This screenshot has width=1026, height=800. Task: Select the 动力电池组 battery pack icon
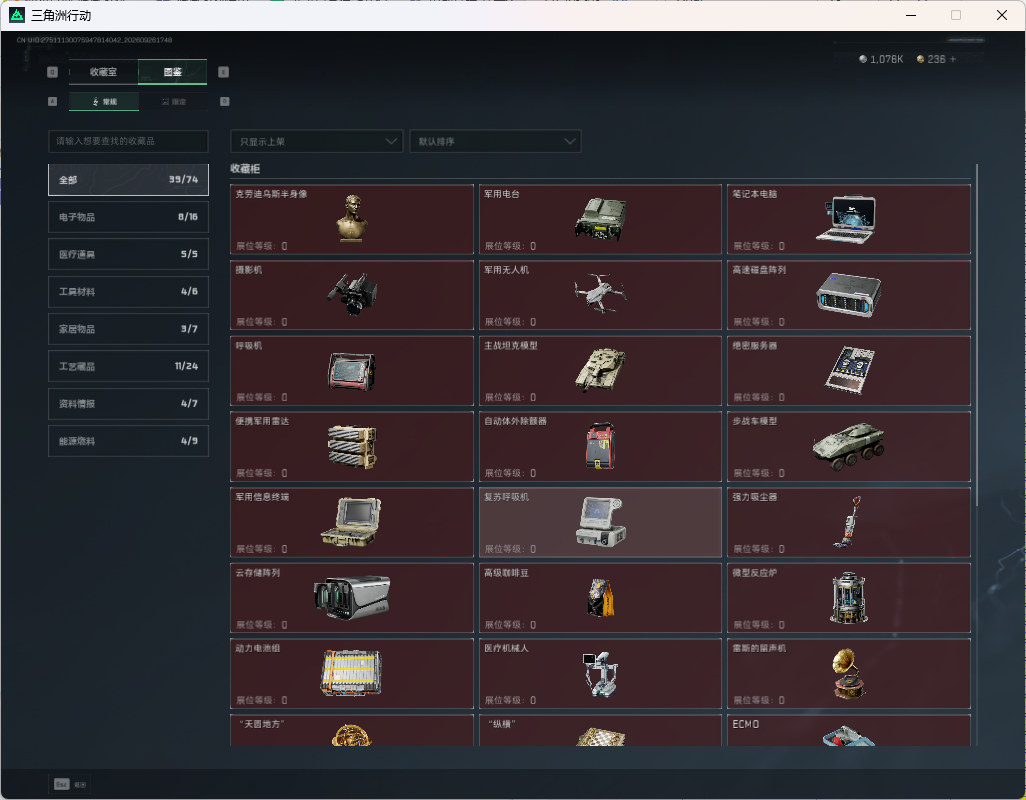pyautogui.click(x=351, y=673)
